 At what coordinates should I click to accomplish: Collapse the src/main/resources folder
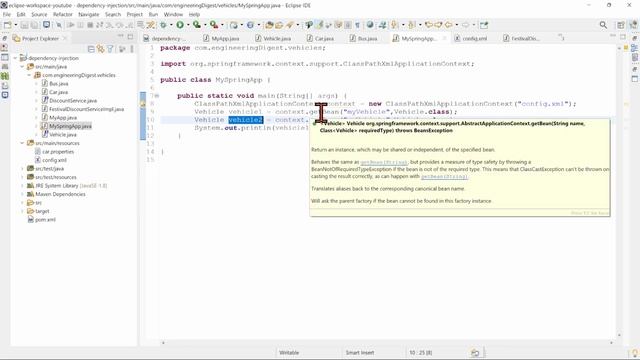tap(22, 143)
